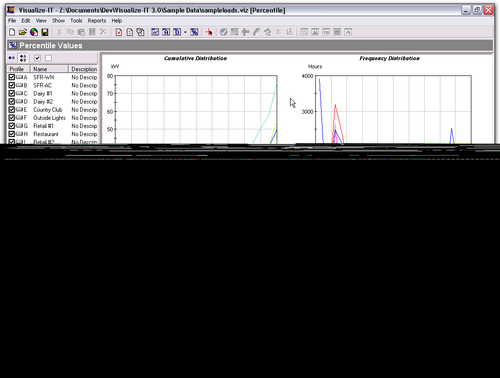Open a file with folder icon
The height and width of the screenshot is (378, 500).
(23, 32)
